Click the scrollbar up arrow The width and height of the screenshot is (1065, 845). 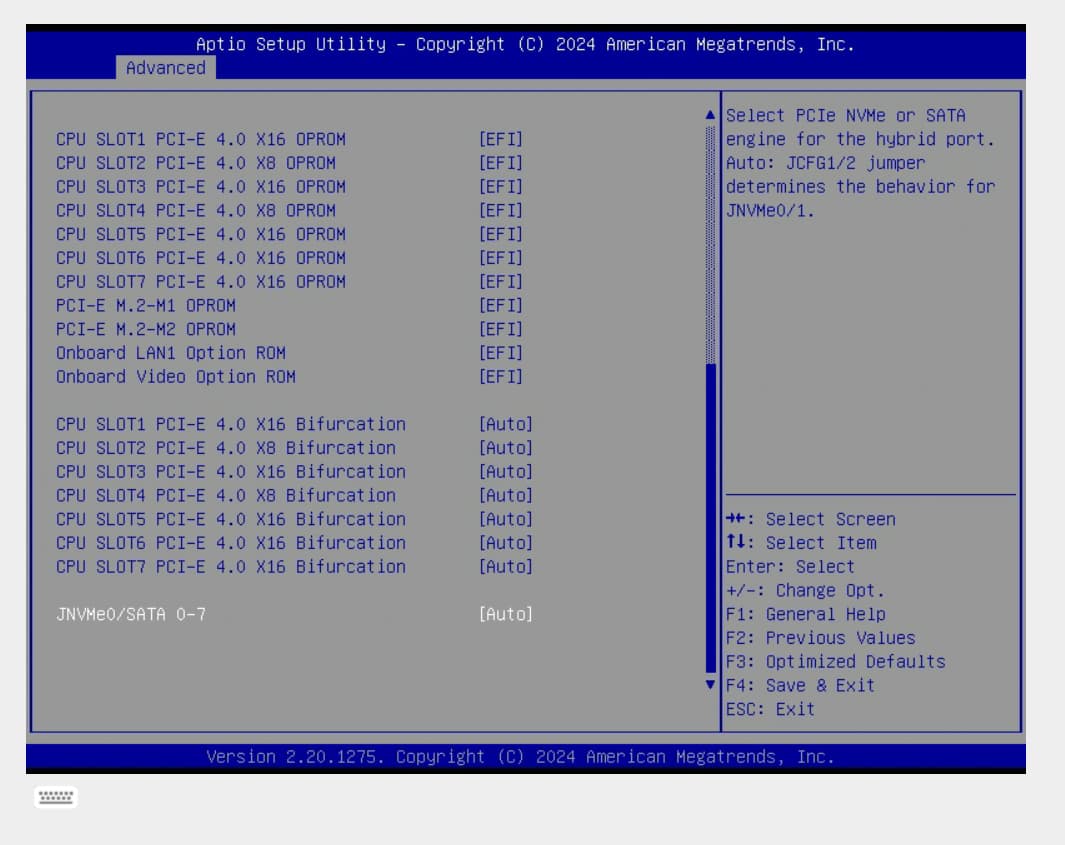pyautogui.click(x=711, y=115)
